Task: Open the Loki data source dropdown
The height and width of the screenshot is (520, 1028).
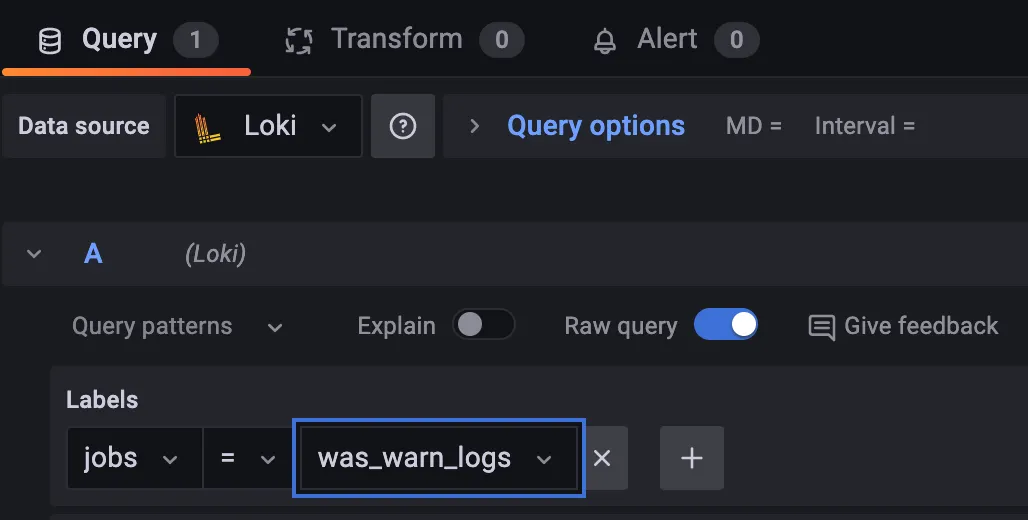Action: click(268, 126)
